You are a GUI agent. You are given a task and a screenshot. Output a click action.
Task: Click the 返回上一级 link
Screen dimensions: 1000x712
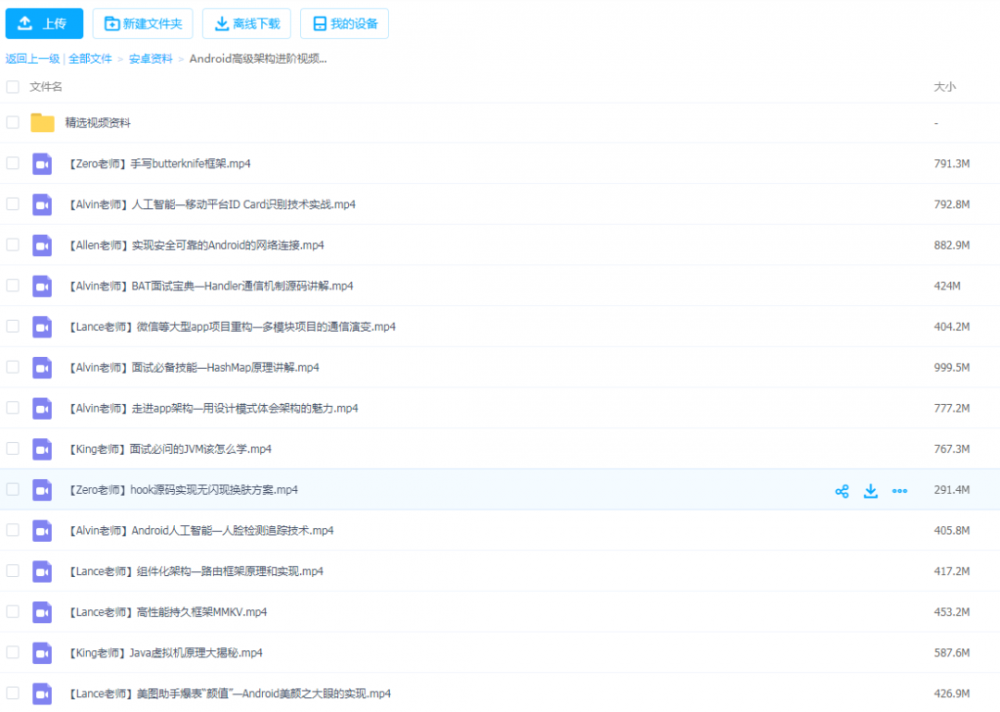point(35,59)
